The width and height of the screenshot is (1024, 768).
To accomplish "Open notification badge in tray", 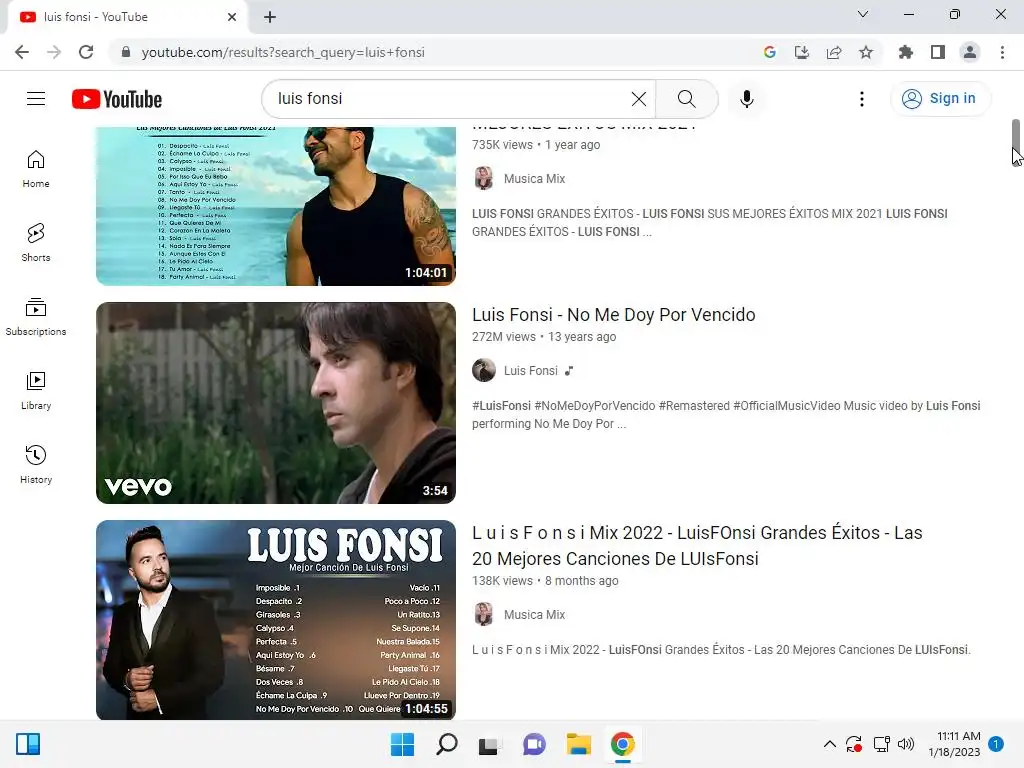I will click(x=996, y=744).
